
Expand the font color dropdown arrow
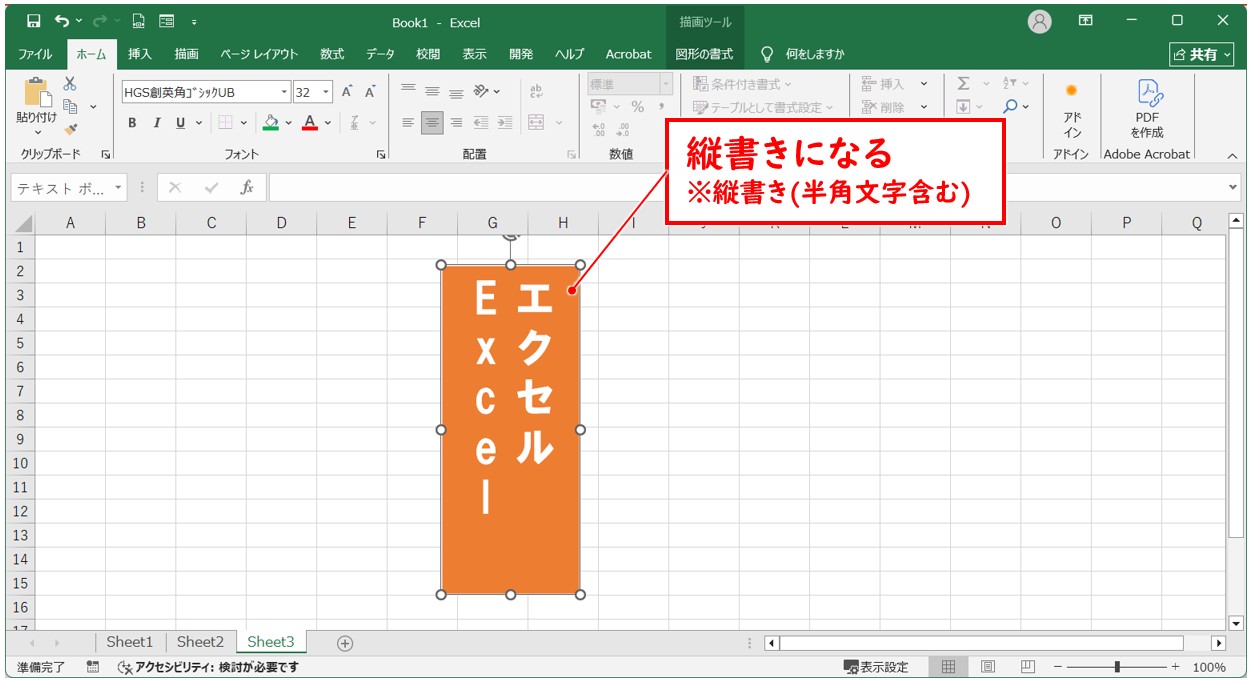[x=329, y=122]
